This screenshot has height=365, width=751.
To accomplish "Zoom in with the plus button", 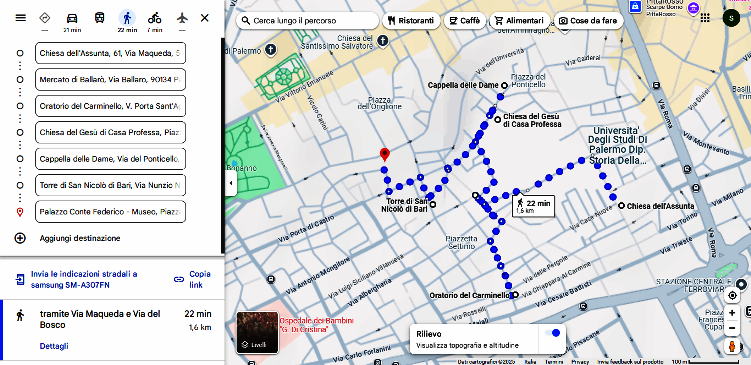I will pyautogui.click(x=732, y=313).
